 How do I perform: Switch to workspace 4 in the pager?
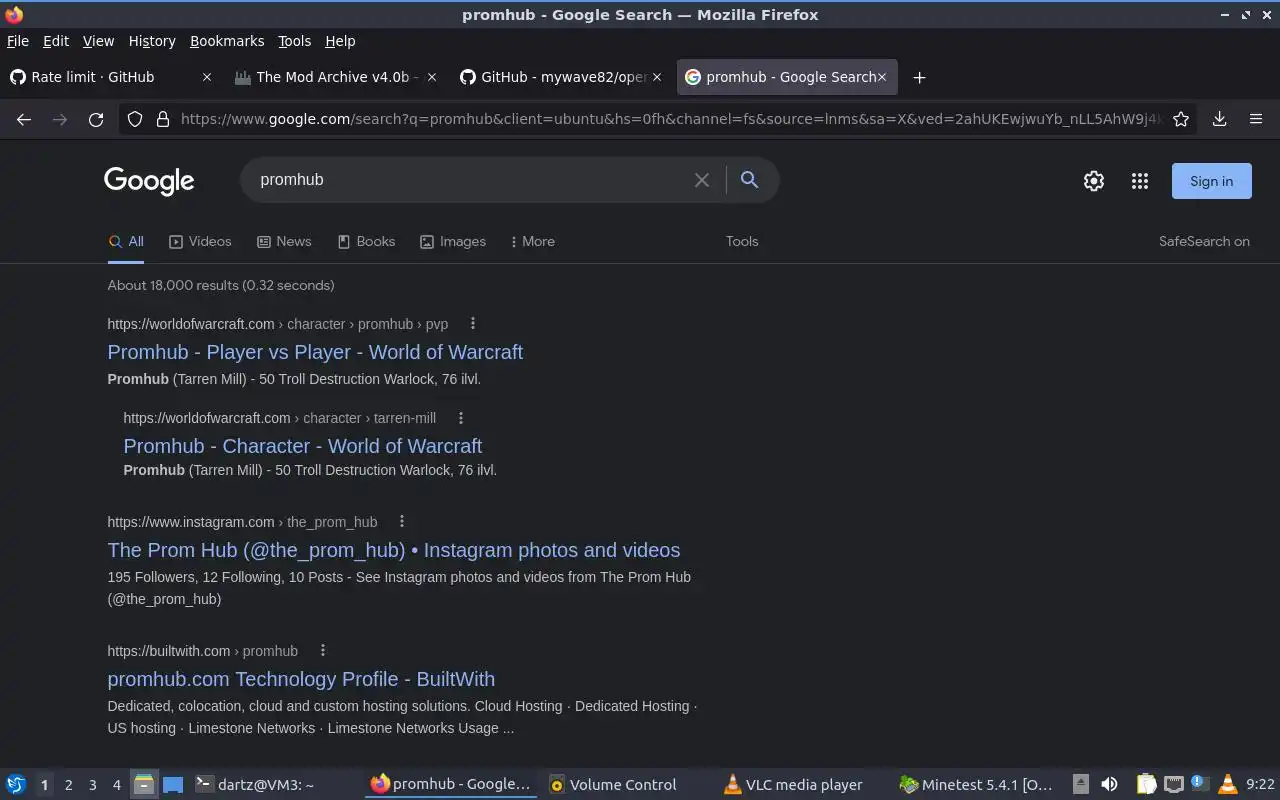click(116, 785)
